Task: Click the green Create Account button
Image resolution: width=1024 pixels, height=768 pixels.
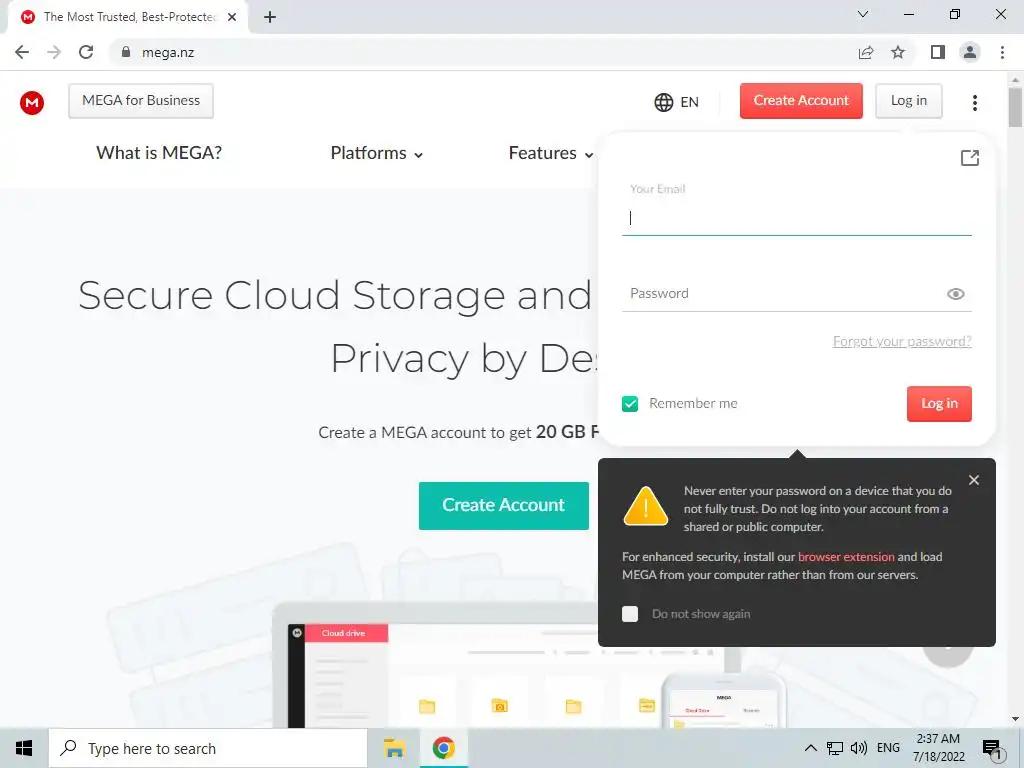Action: click(x=504, y=505)
